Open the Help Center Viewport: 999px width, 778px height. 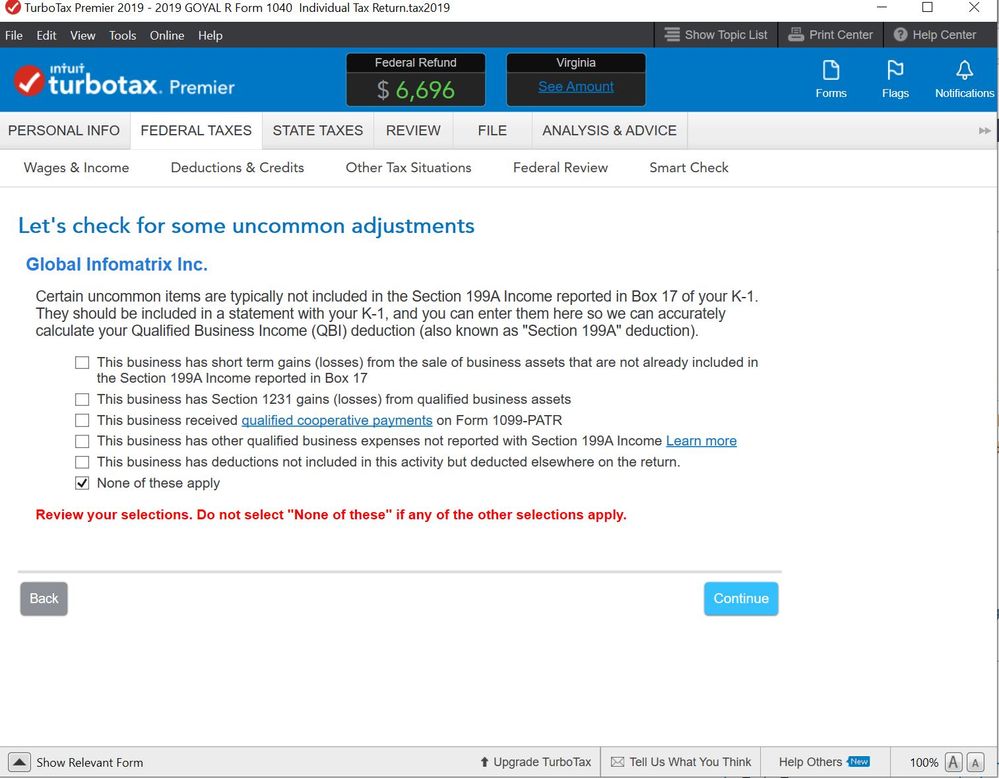click(x=935, y=35)
